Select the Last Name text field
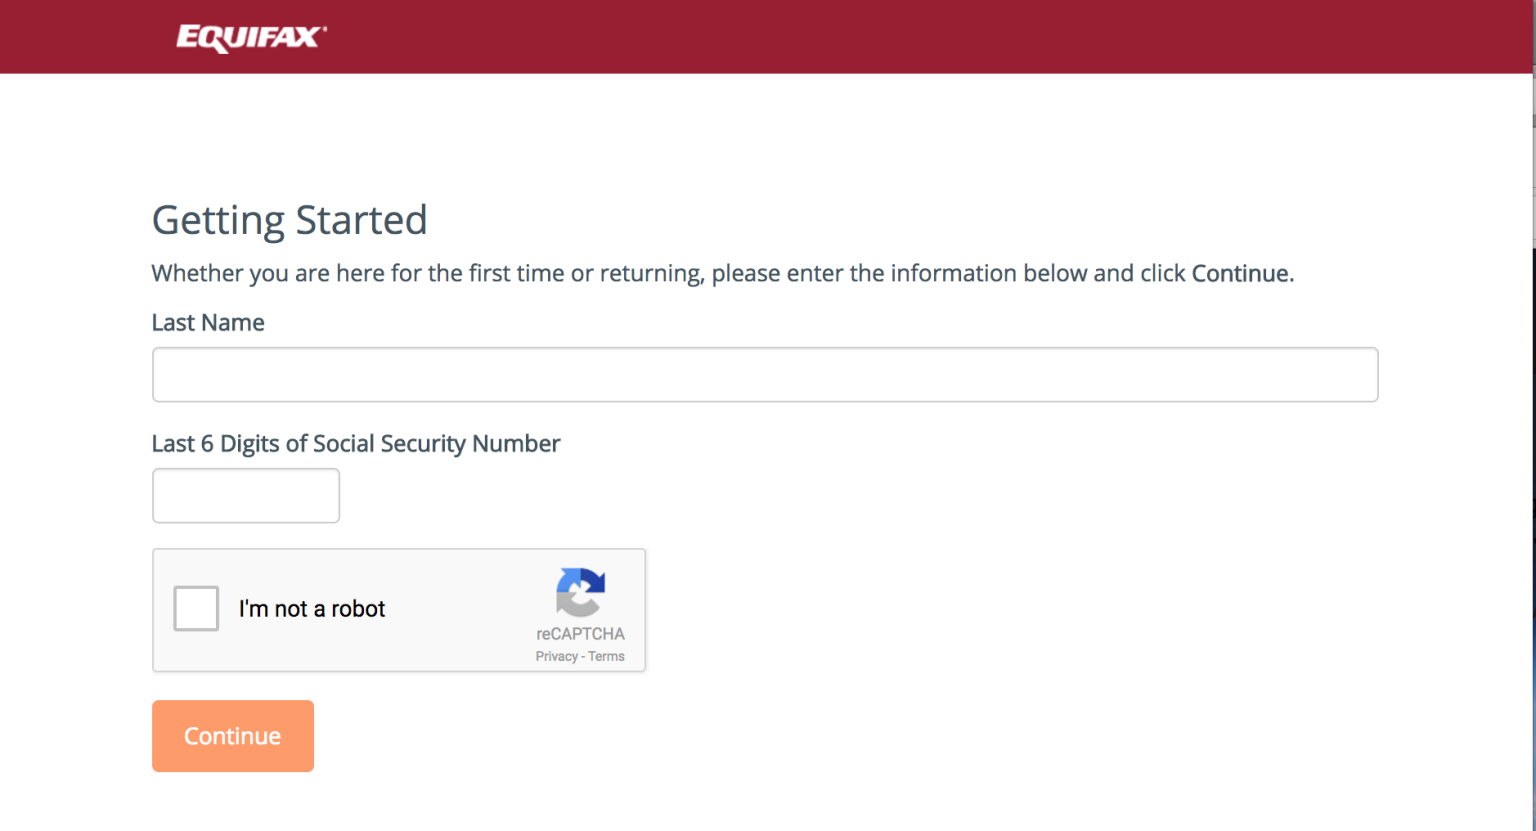The image size is (1536, 831). pyautogui.click(x=765, y=374)
